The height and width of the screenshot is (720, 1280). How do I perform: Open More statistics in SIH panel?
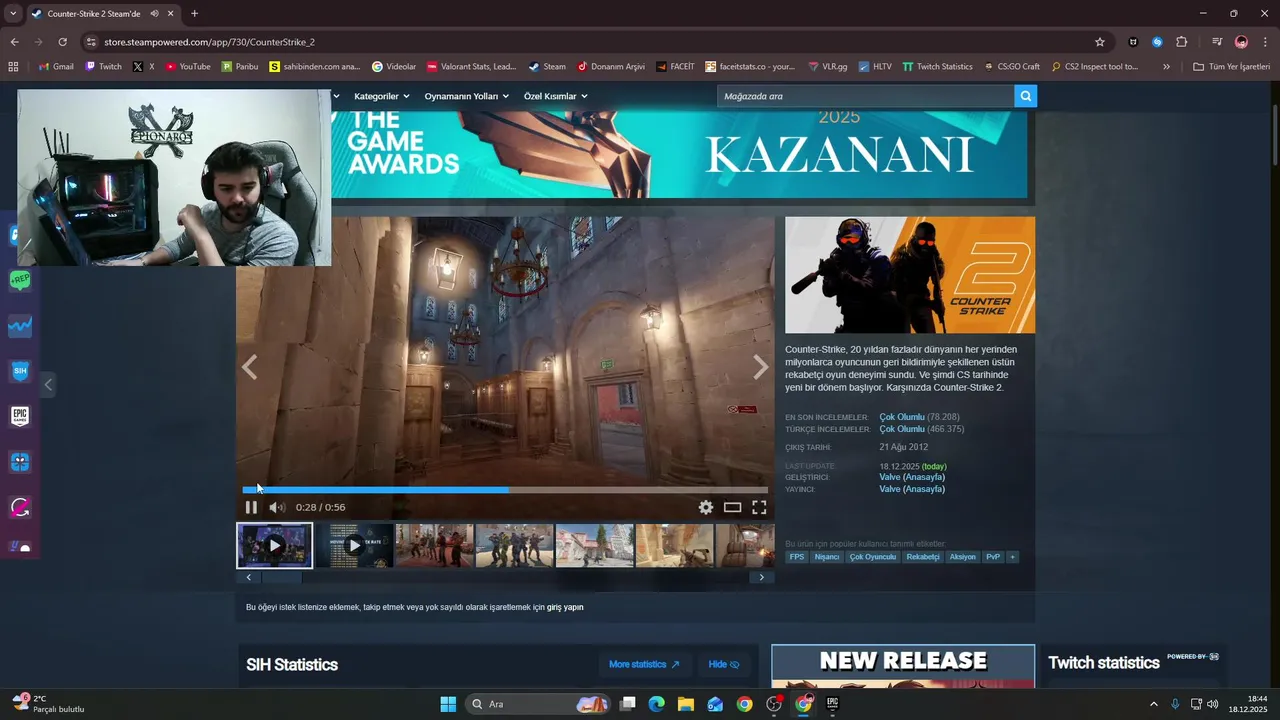click(x=644, y=664)
